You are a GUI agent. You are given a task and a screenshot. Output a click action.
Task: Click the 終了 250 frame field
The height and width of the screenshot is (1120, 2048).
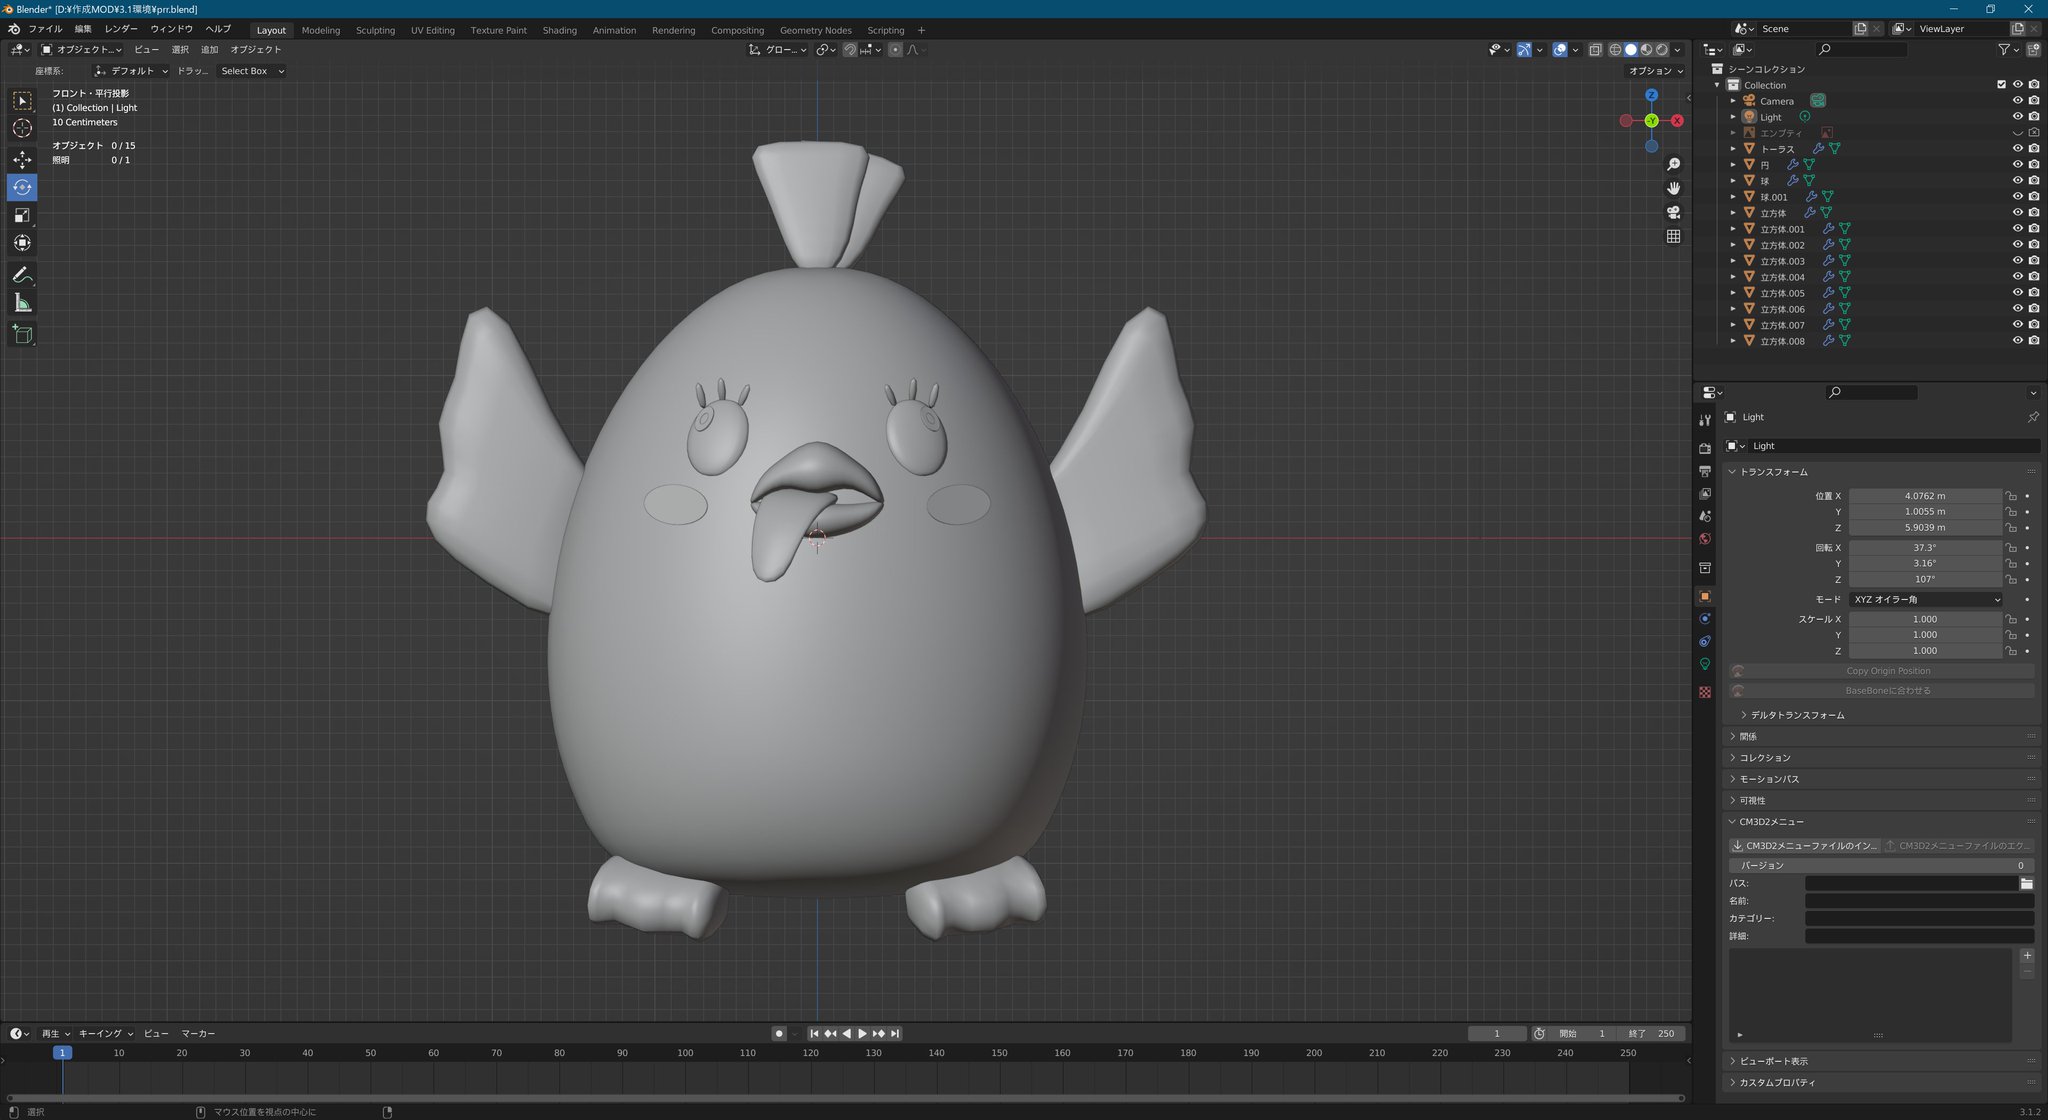coord(1651,1034)
